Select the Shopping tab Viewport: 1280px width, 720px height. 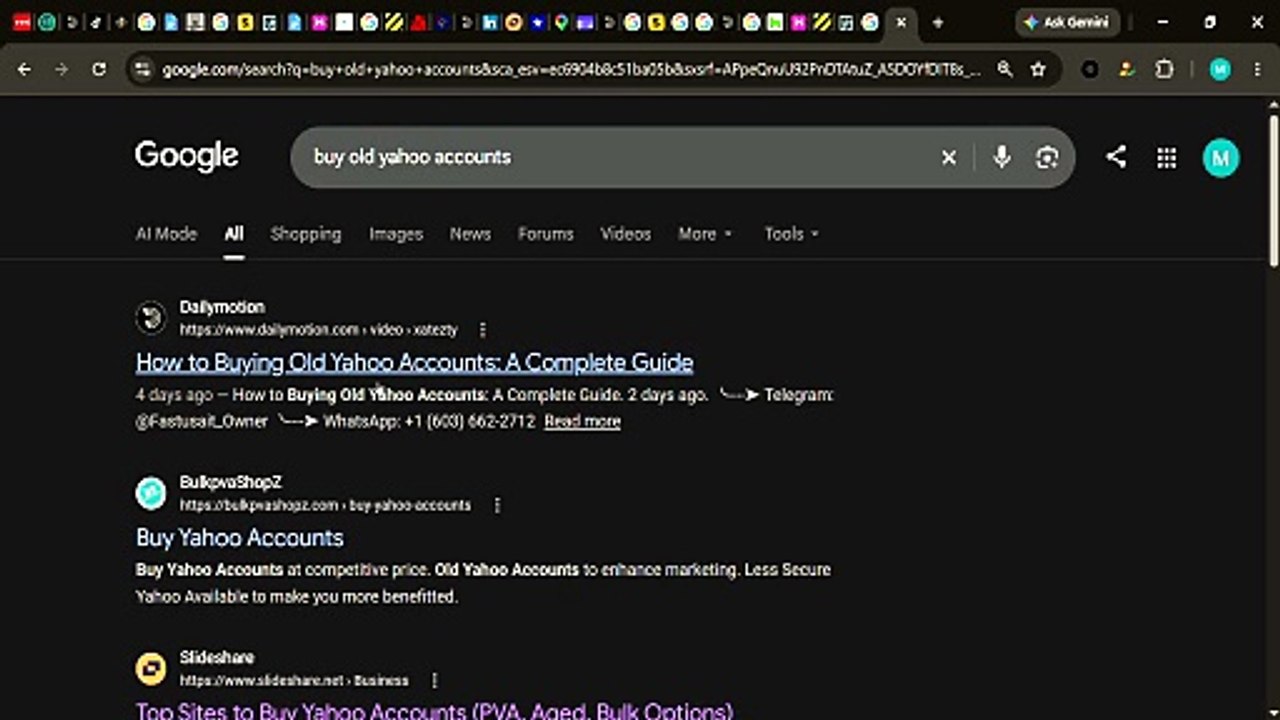[x=305, y=233]
